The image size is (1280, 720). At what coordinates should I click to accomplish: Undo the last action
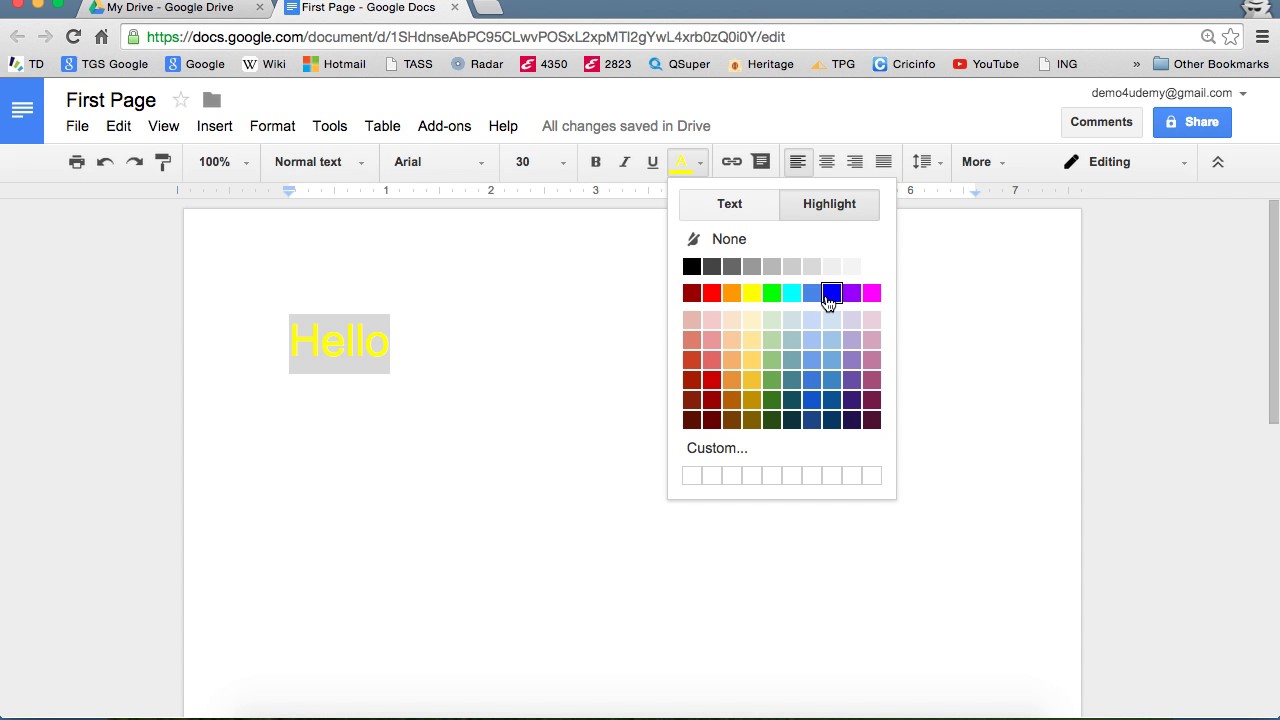(105, 162)
